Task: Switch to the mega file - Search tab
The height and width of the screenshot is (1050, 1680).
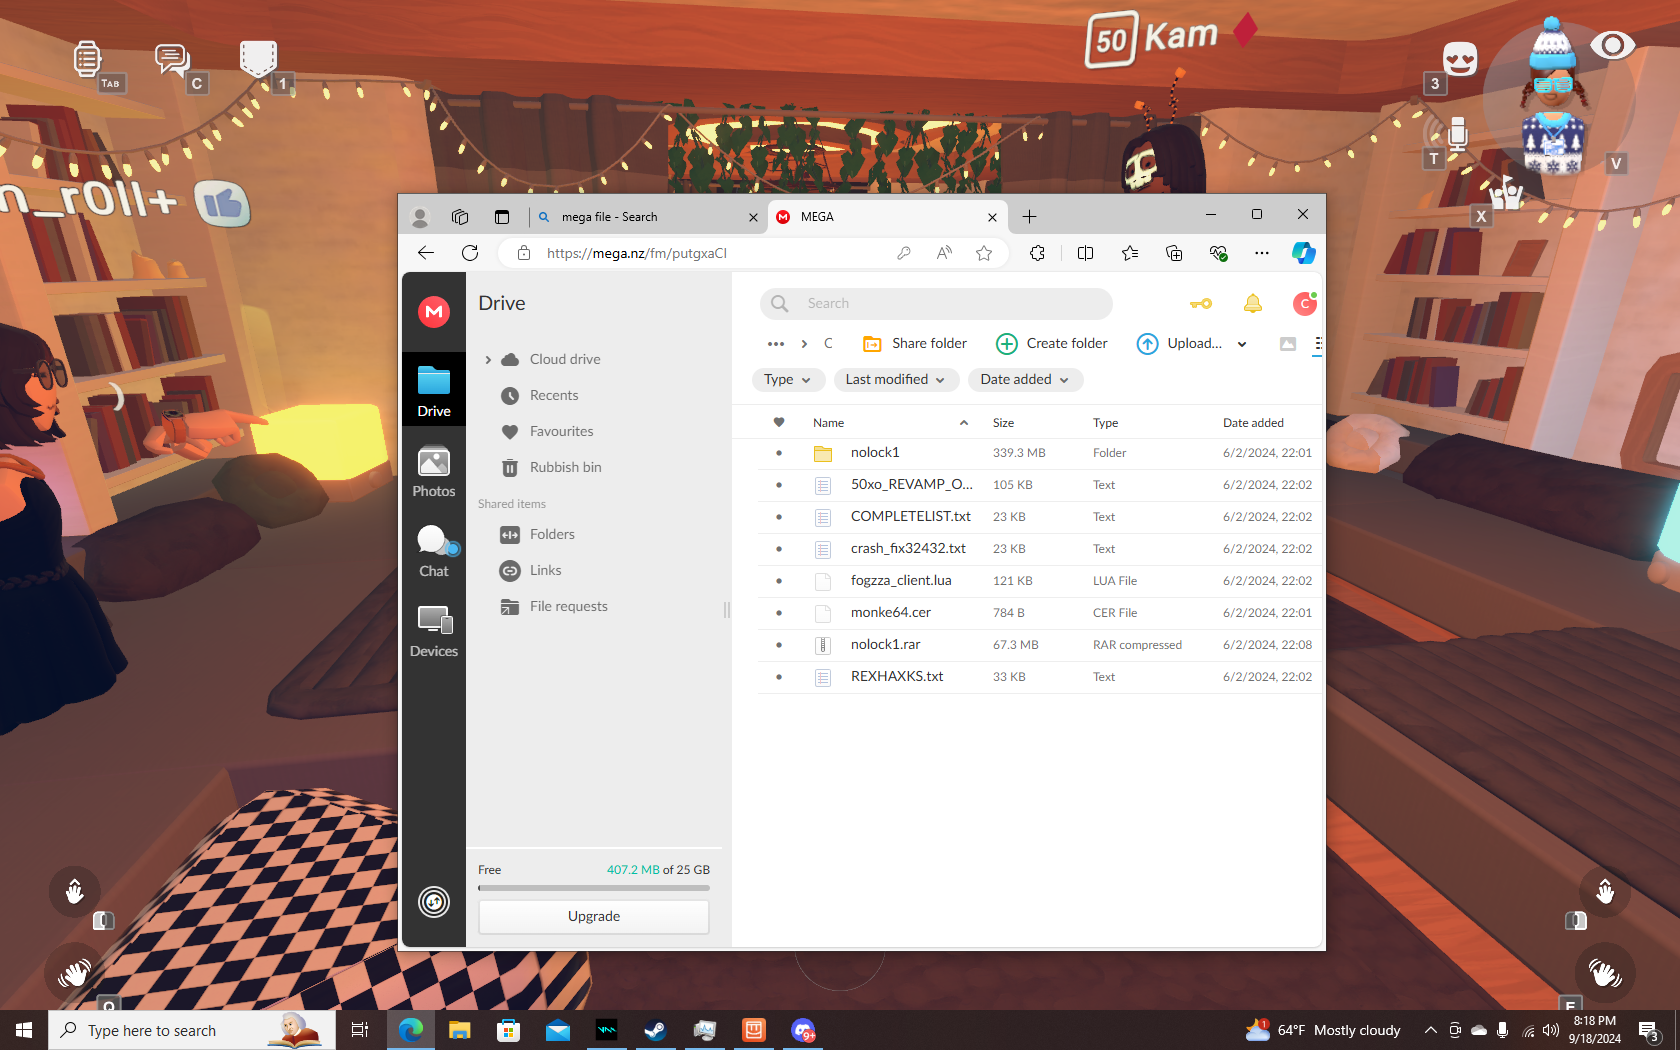Action: [647, 217]
